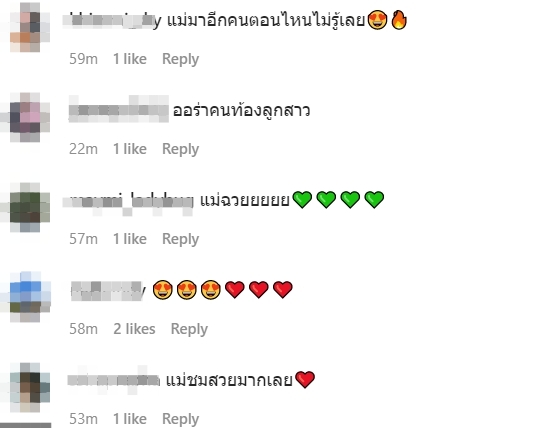View the 2 likes on 58m comment

click(134, 329)
